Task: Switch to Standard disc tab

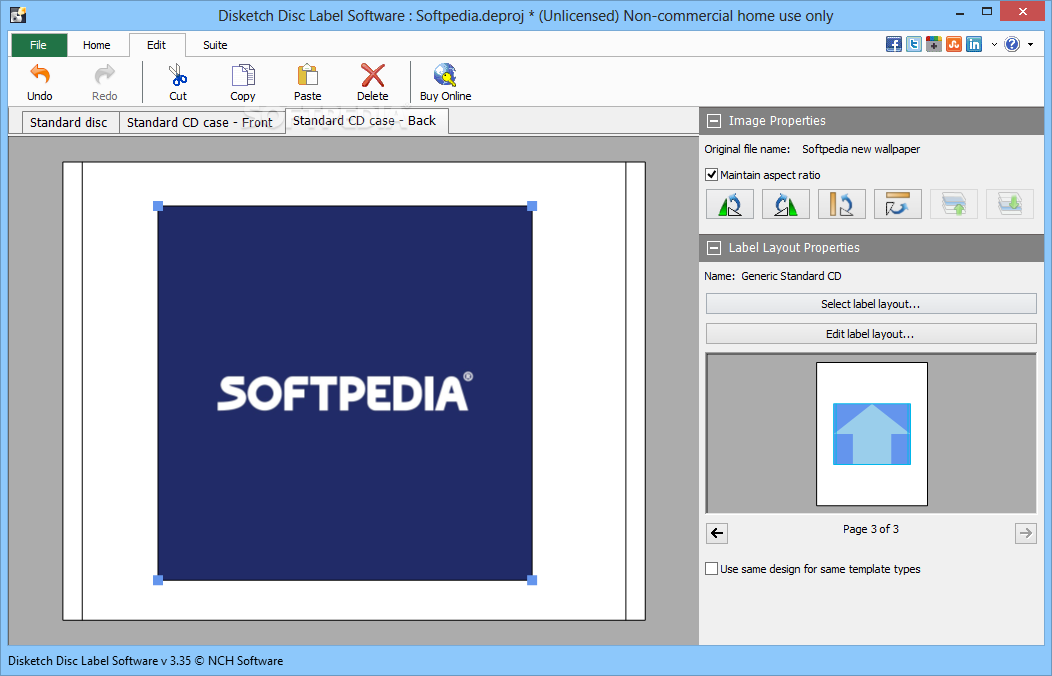Action: [x=68, y=123]
